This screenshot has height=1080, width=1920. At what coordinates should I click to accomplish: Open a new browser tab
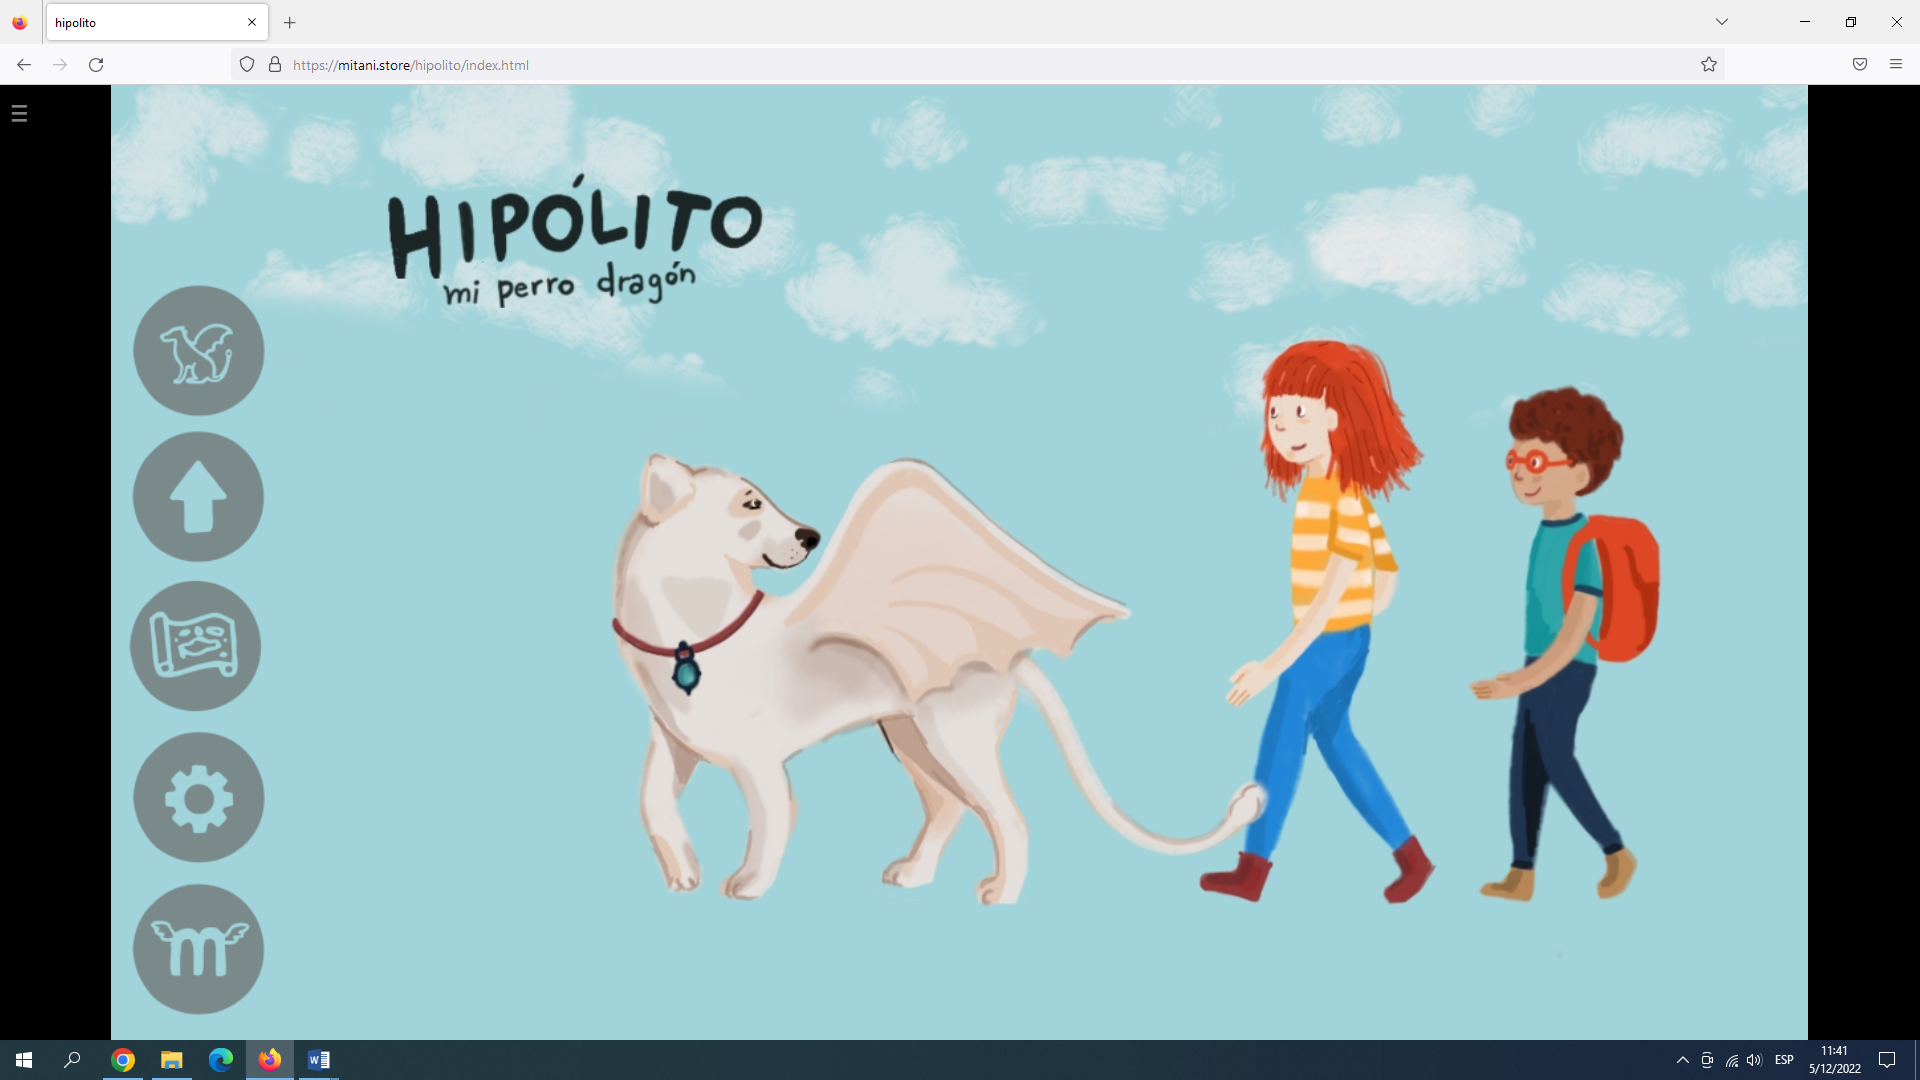290,22
